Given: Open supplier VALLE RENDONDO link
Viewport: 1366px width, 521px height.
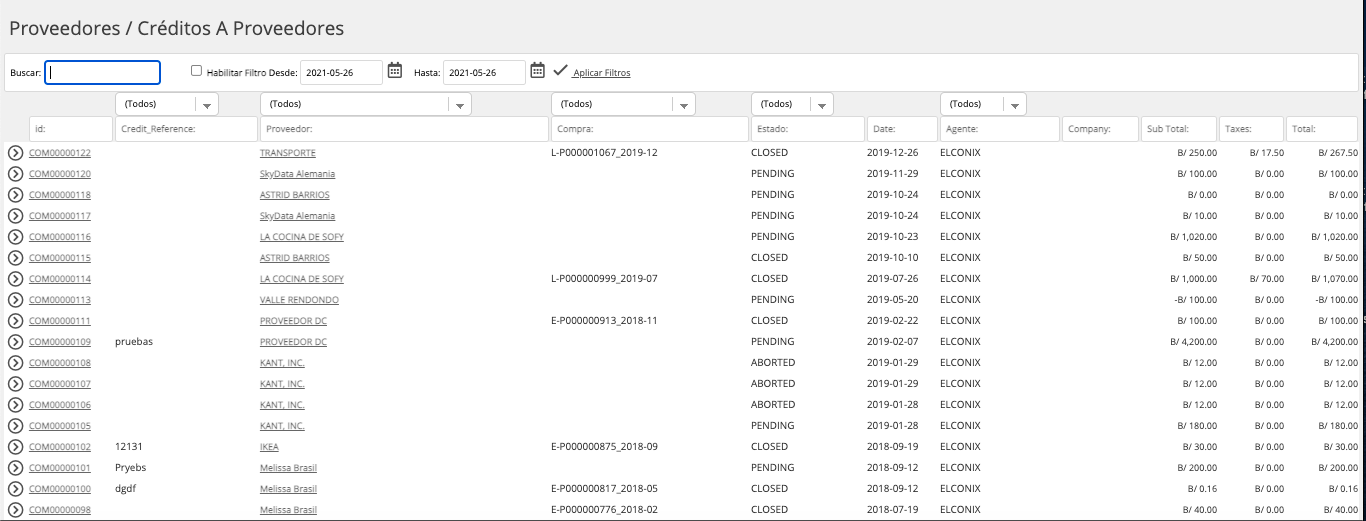Looking at the screenshot, I should point(299,300).
